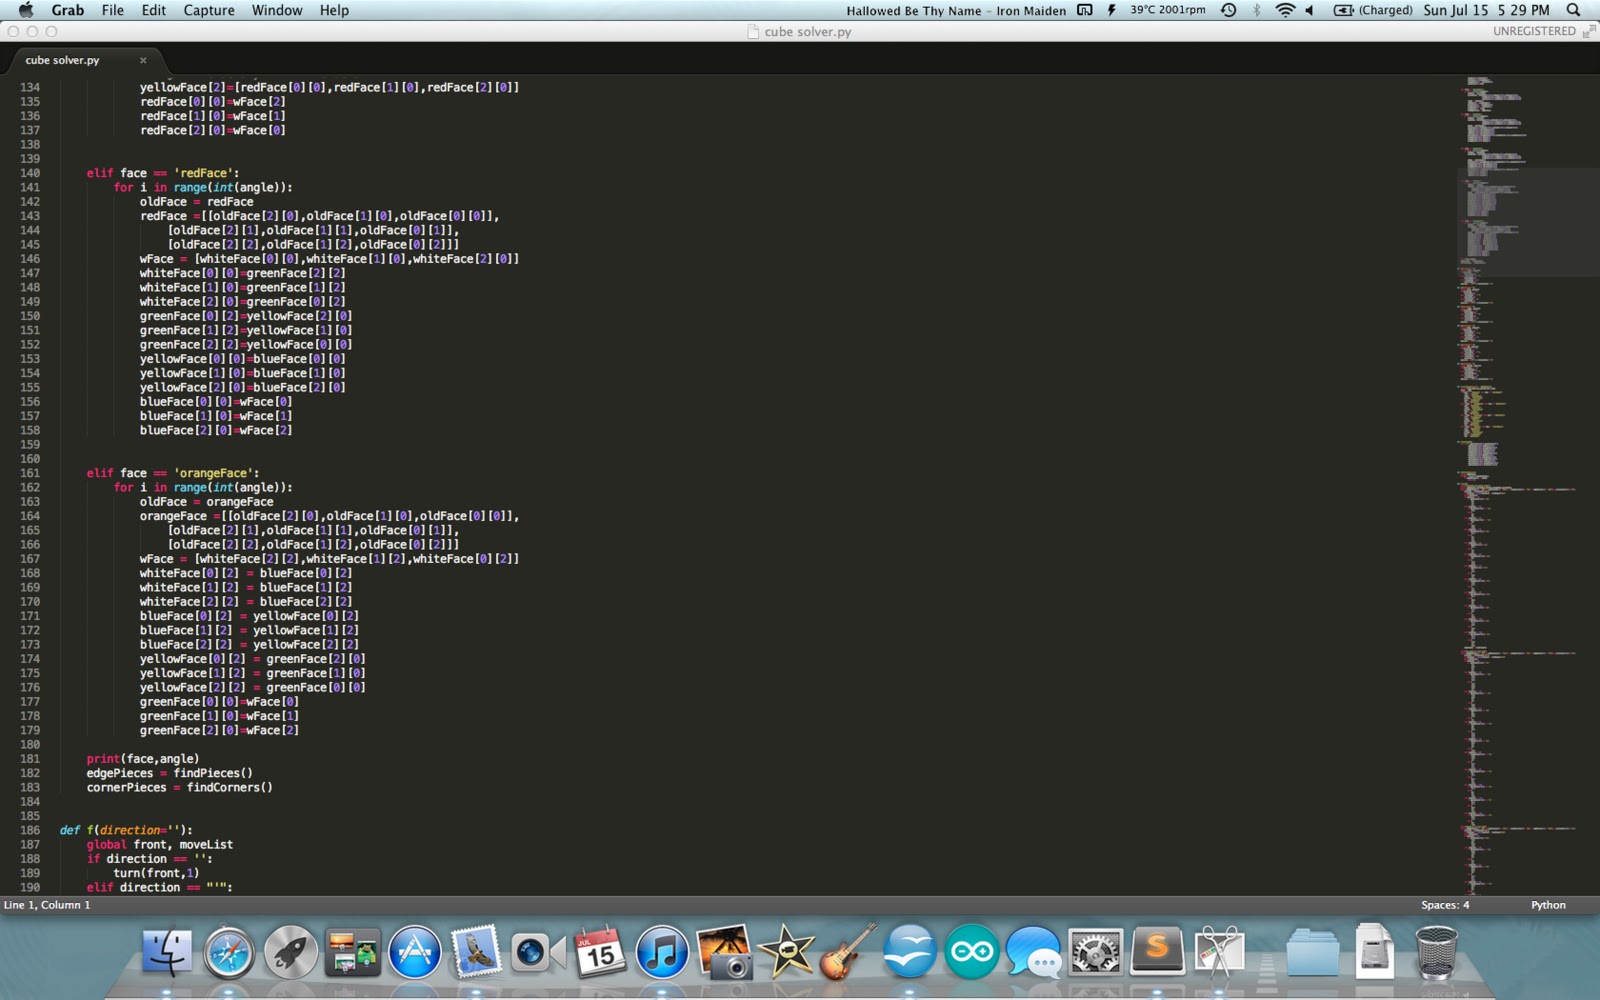
Task: Click the Line 1, Column 1 status
Action: 47,905
